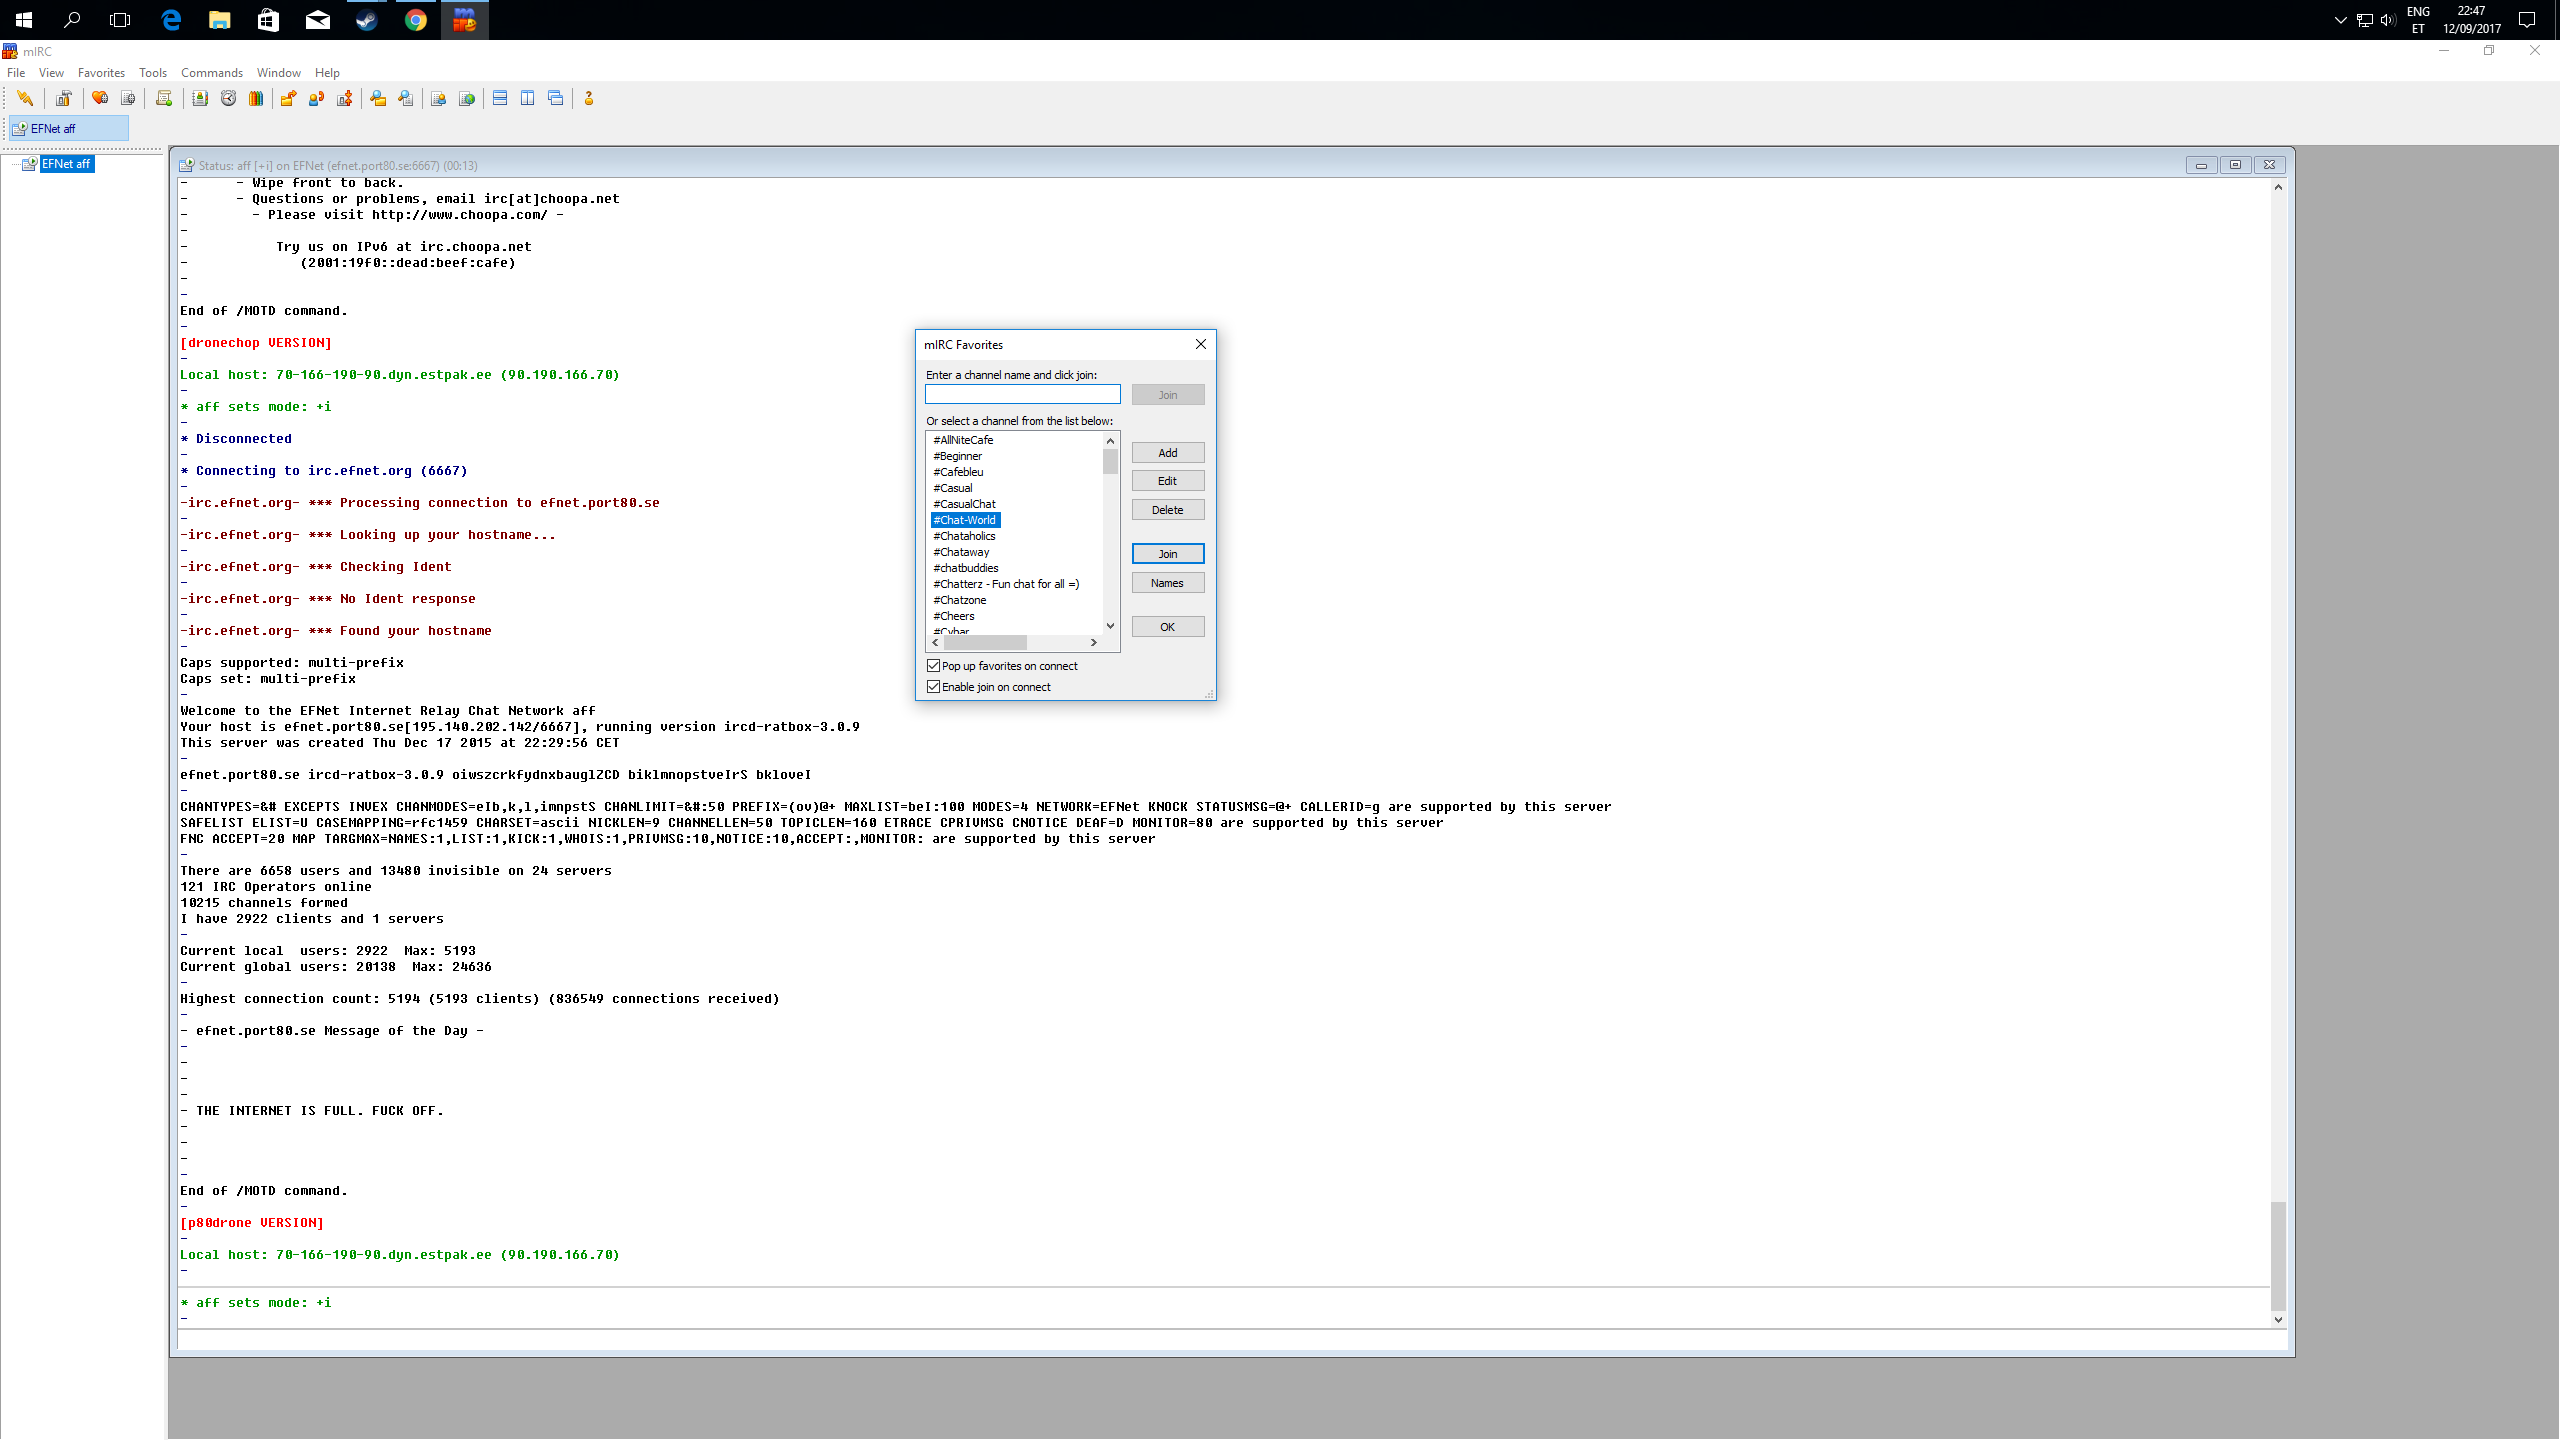Screen dimensions: 2560x1440
Task: Click Edit button in Favorites dialog
Action: (1168, 481)
